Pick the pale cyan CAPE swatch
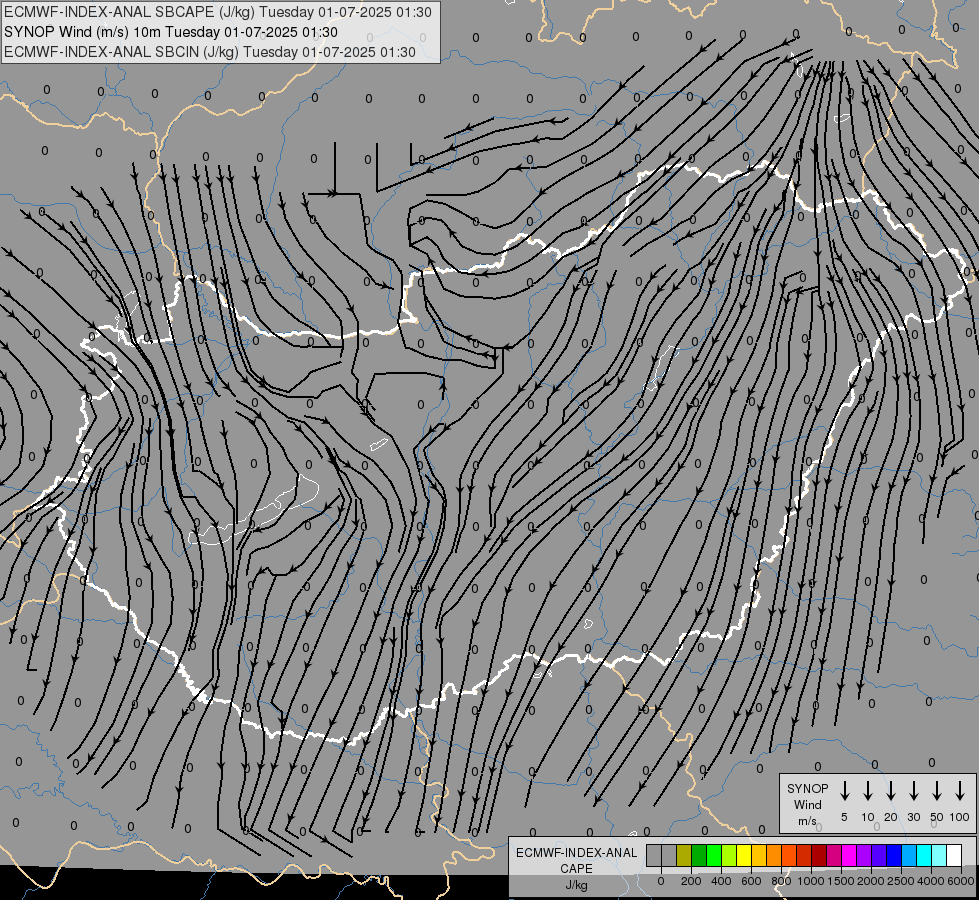Screen dimensions: 979x900 (938, 855)
